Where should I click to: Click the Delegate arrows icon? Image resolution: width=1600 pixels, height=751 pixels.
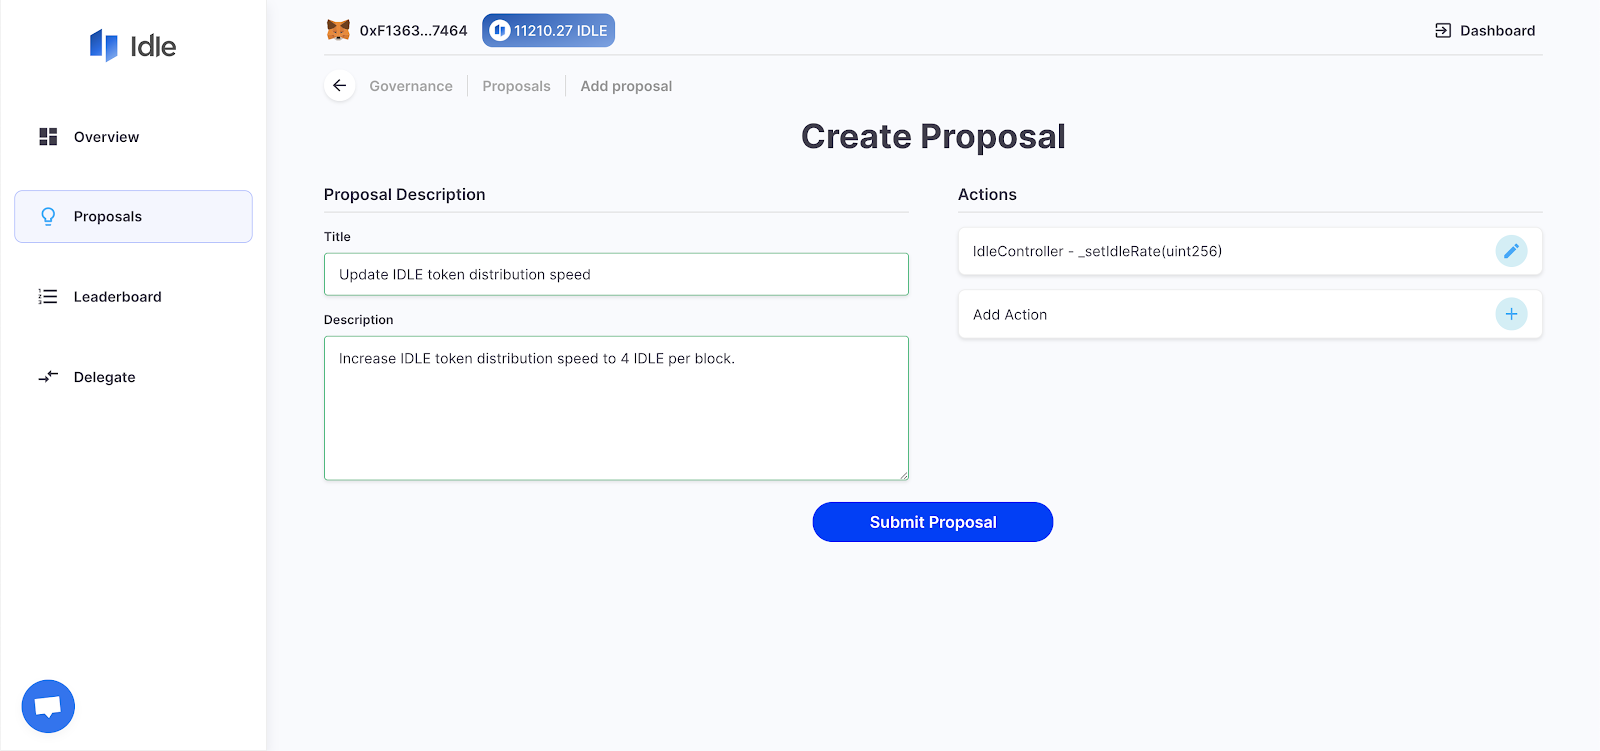coord(48,377)
